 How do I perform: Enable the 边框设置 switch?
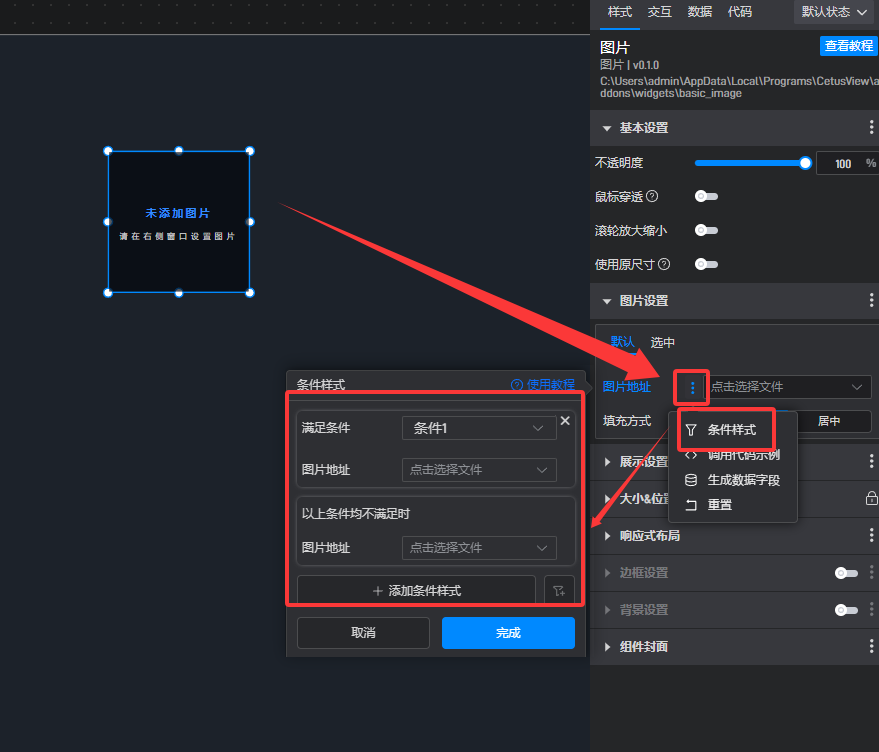point(846,573)
